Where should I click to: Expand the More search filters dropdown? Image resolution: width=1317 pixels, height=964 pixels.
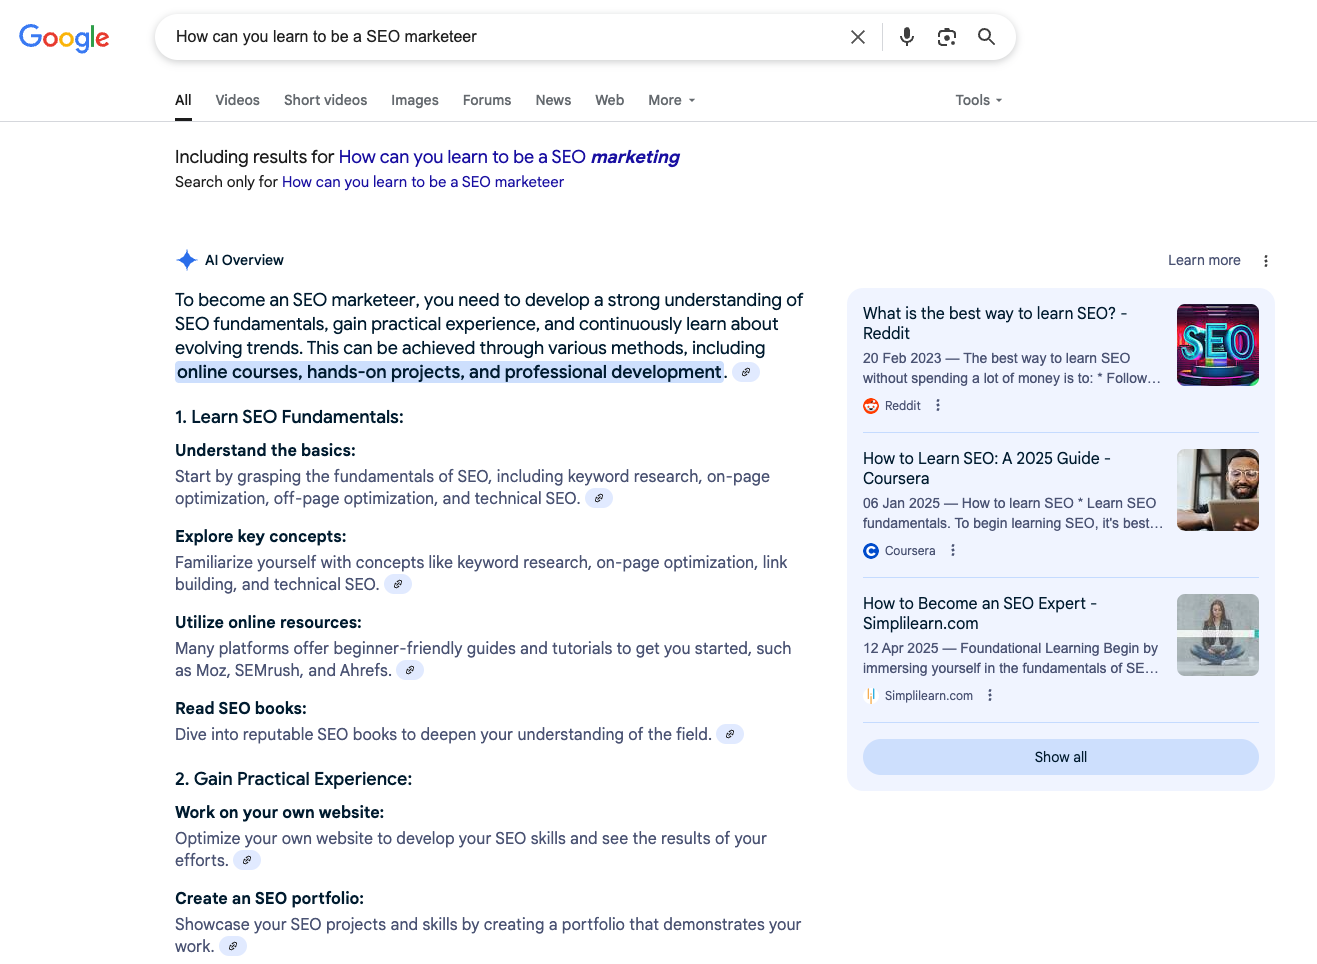click(x=671, y=100)
